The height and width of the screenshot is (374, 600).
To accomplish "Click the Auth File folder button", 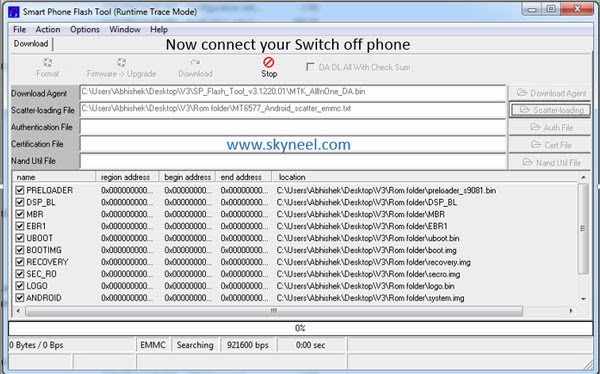I will click(x=550, y=127).
